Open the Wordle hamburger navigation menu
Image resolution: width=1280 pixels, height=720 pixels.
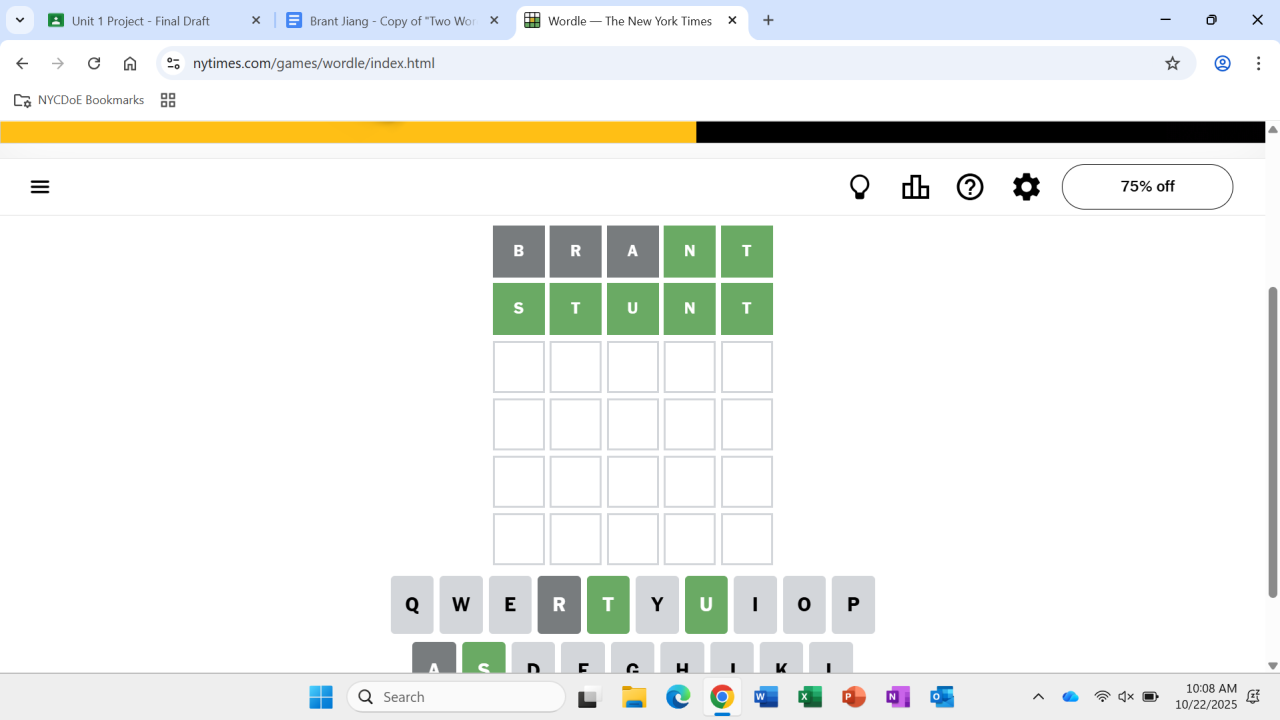pos(40,187)
